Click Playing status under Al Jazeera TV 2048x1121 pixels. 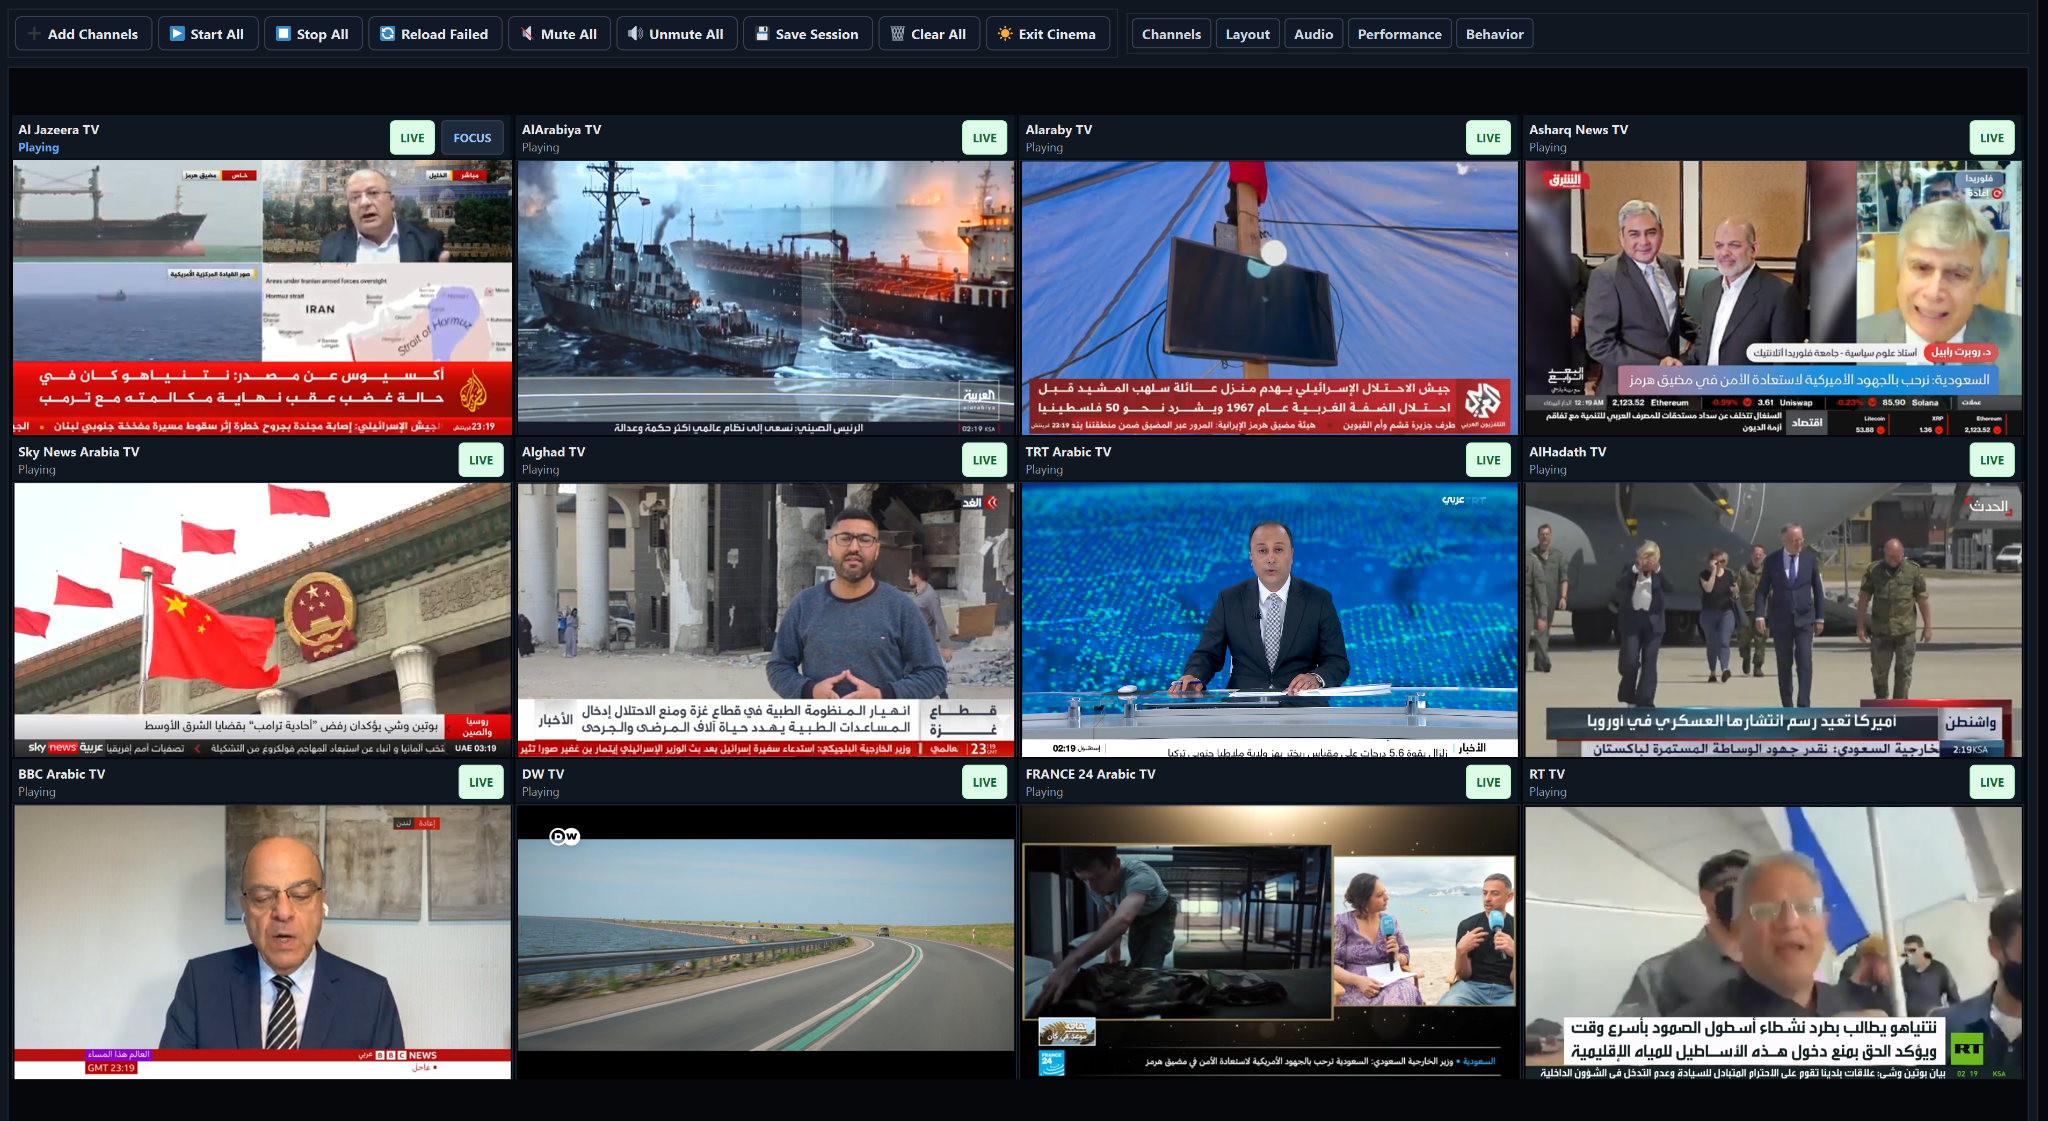[38, 148]
